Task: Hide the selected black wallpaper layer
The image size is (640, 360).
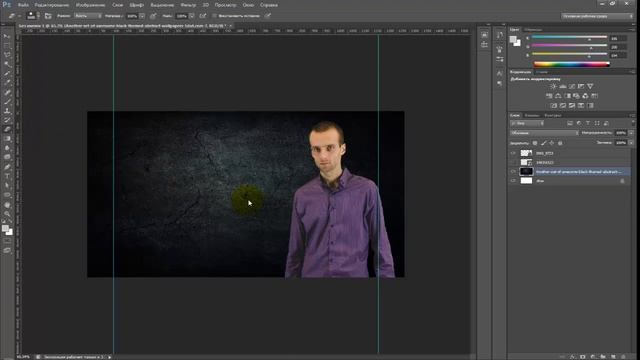Action: (x=513, y=171)
